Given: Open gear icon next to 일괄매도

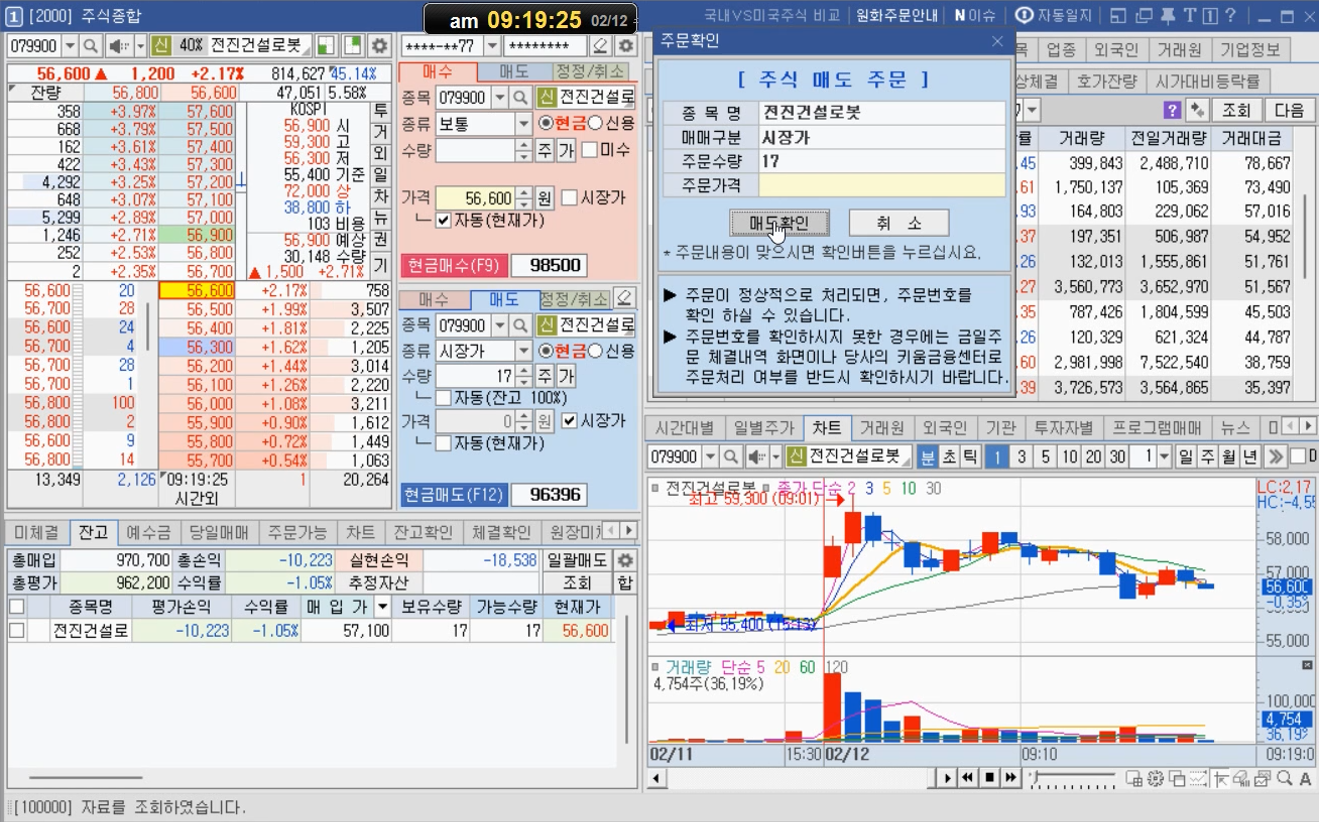Looking at the screenshot, I should (x=625, y=561).
